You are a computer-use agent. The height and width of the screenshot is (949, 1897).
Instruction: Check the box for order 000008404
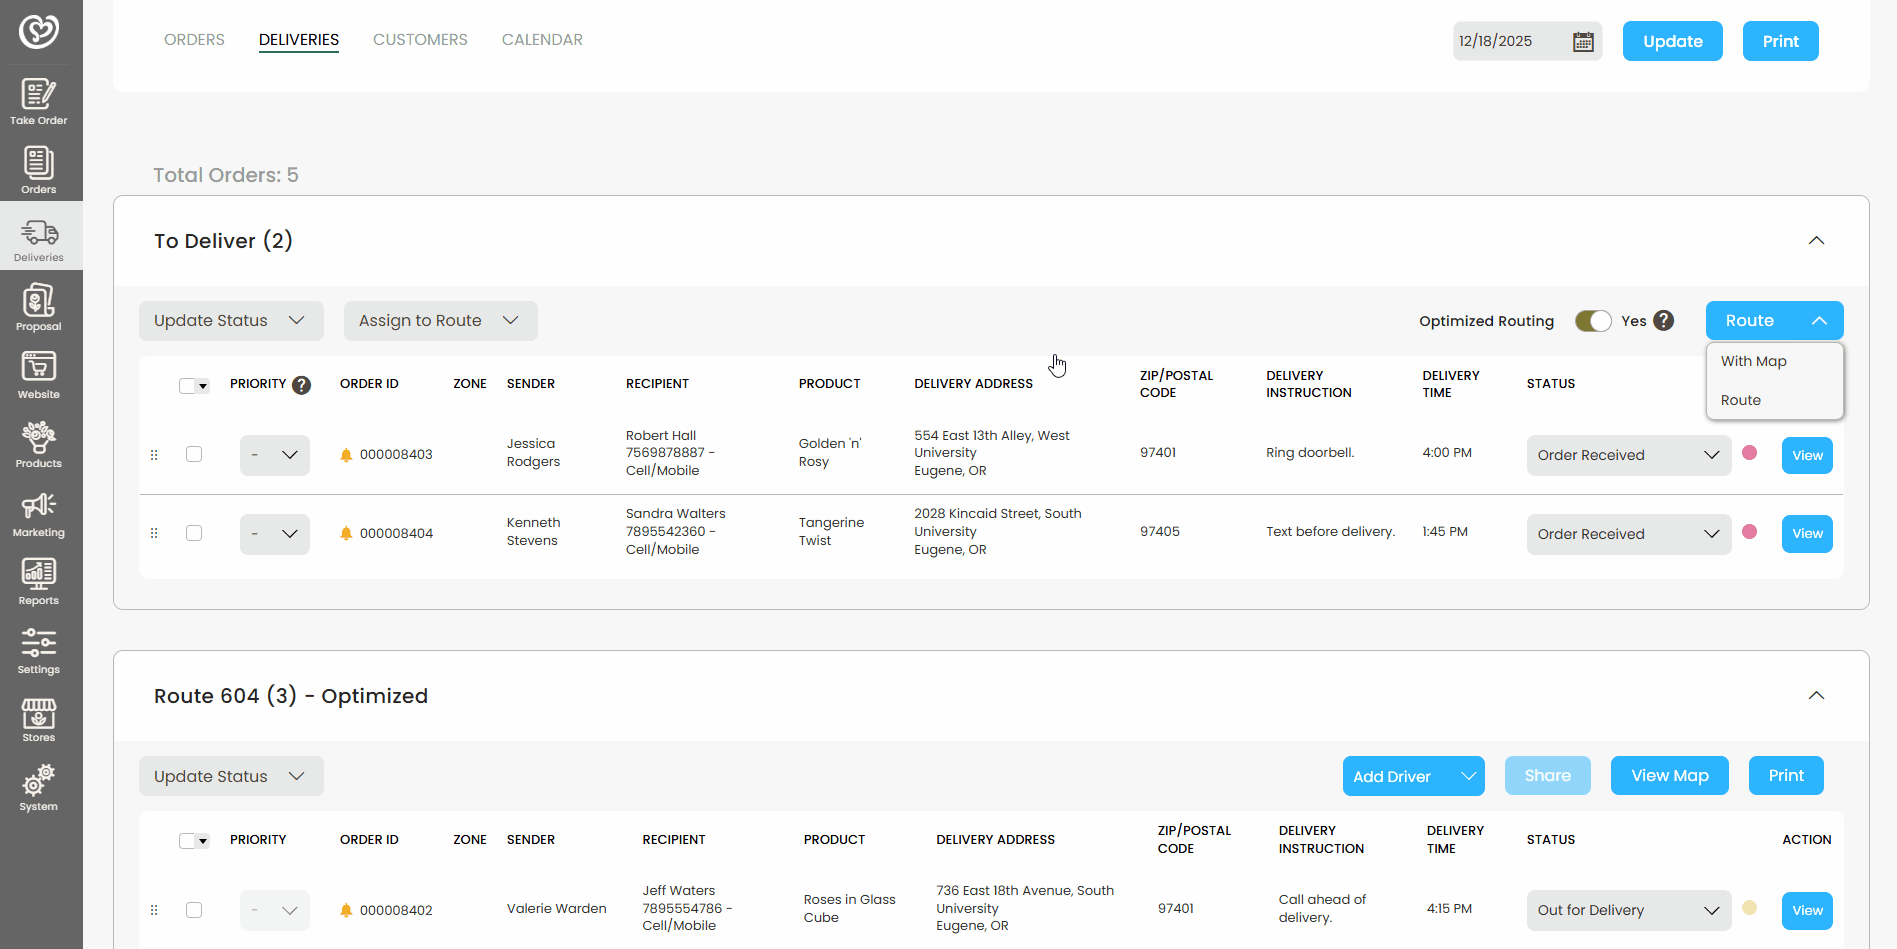[194, 533]
